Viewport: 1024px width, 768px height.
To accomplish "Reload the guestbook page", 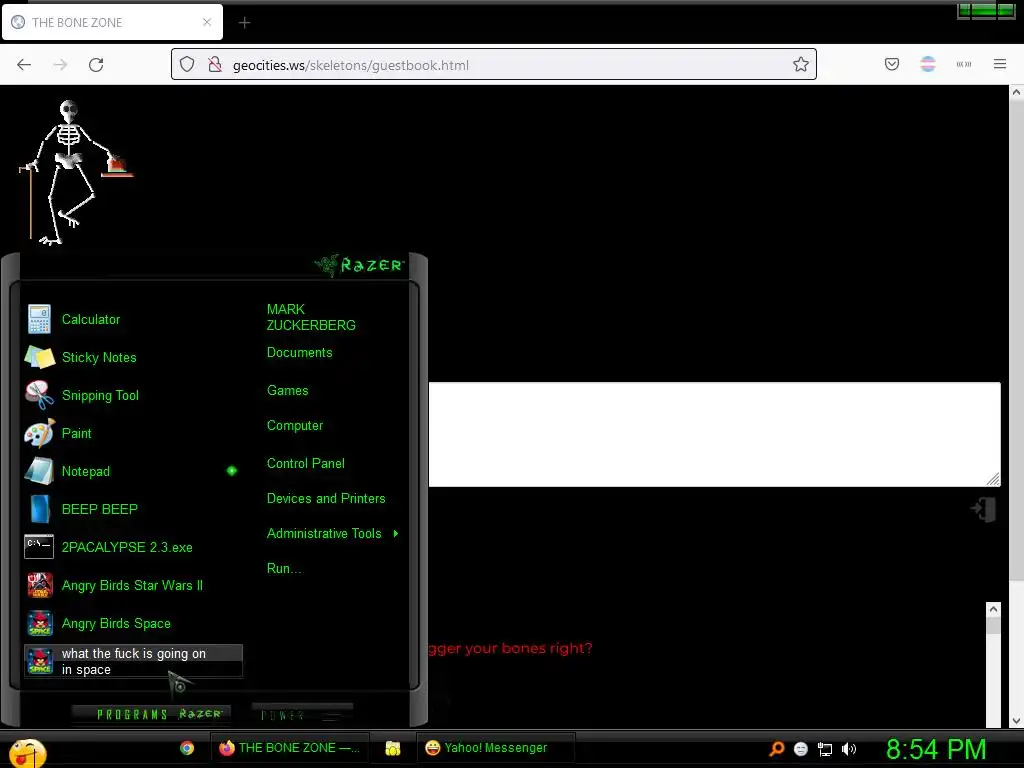I will [x=96, y=65].
